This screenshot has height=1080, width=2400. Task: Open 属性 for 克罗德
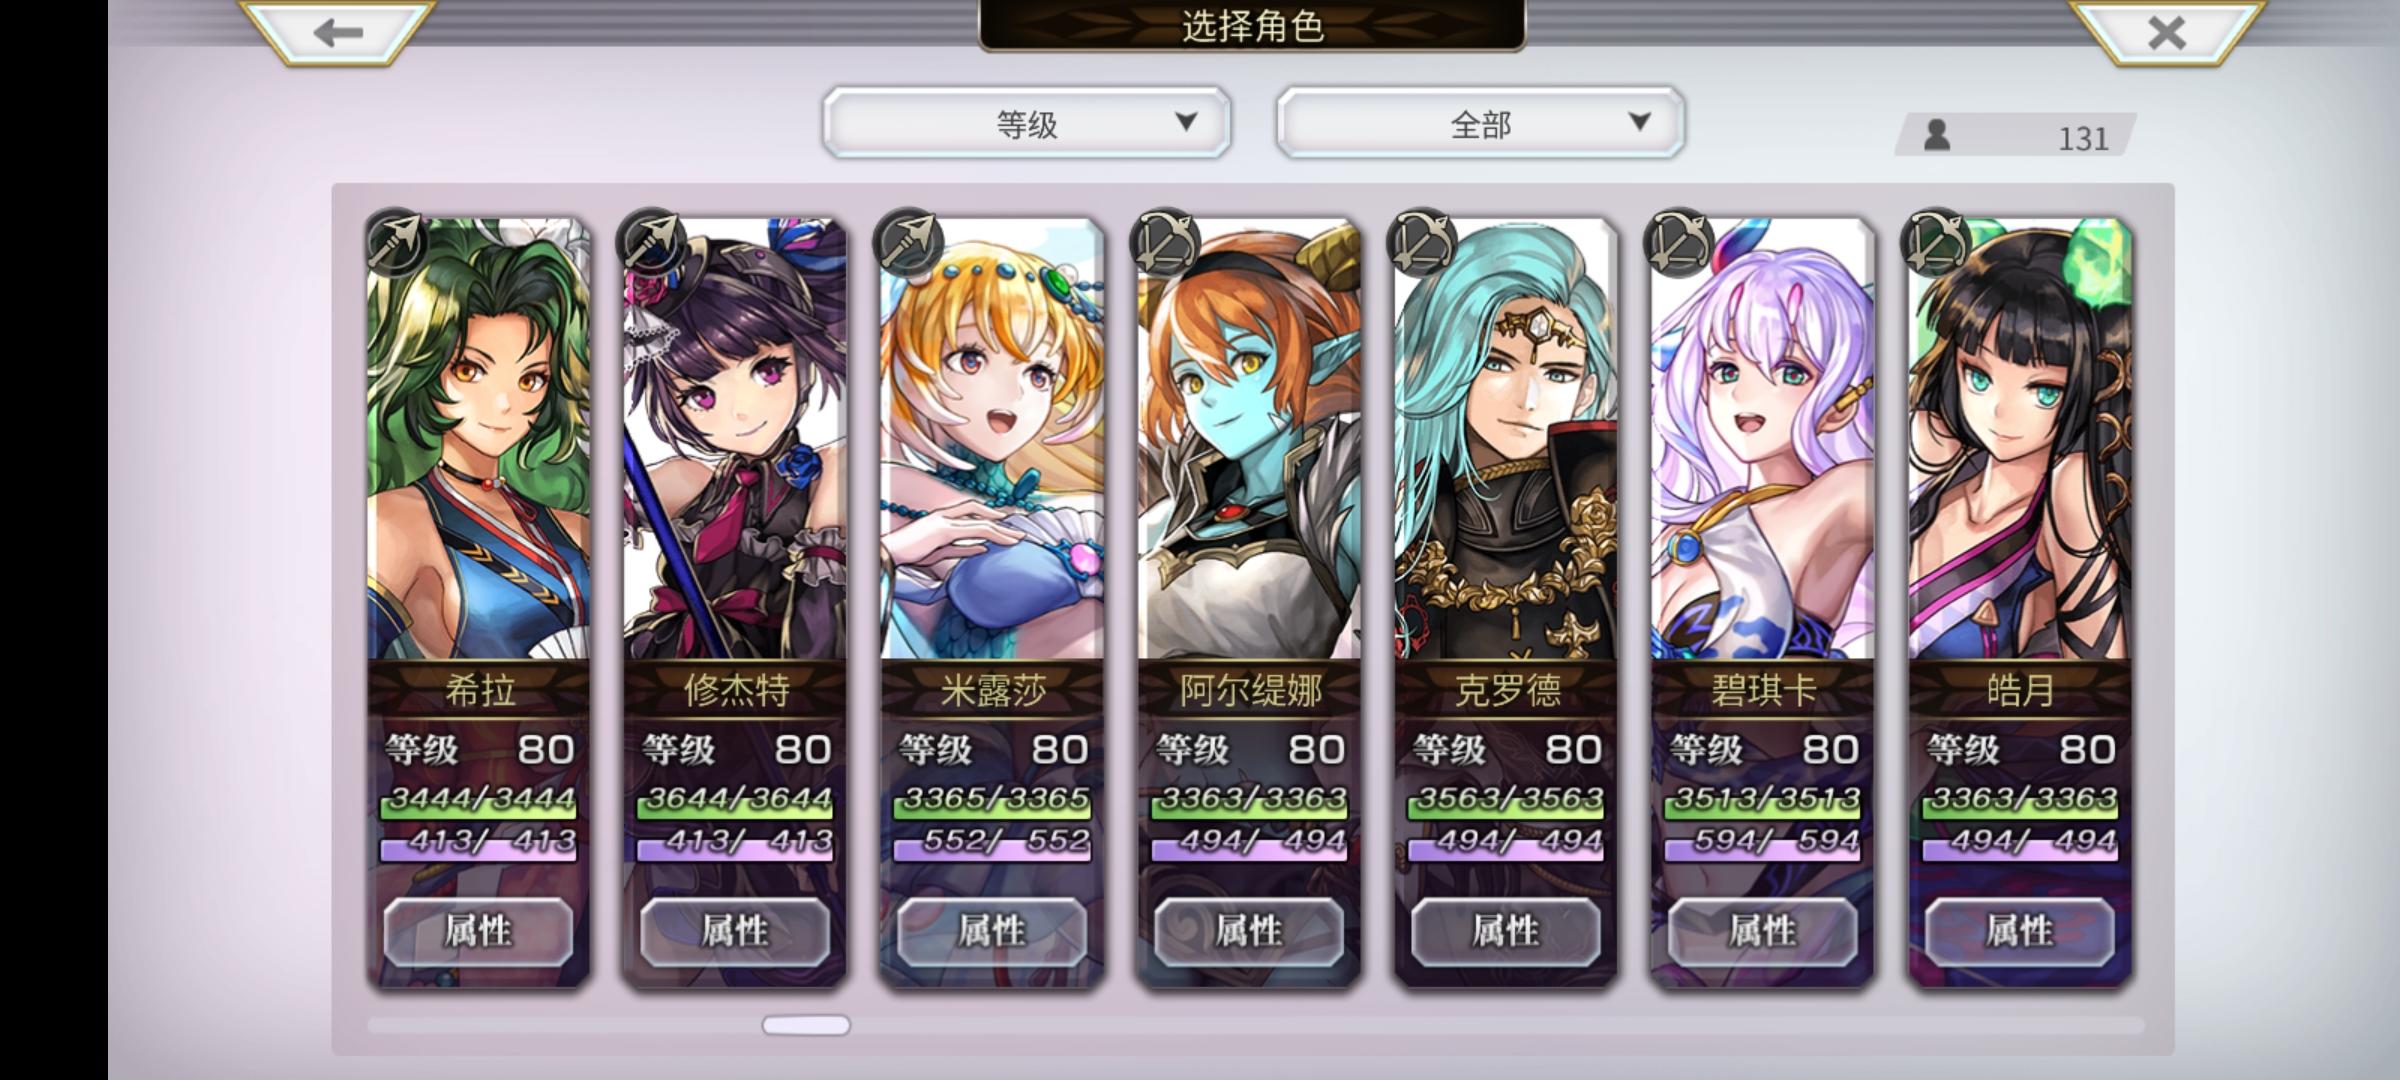pyautogui.click(x=1505, y=931)
